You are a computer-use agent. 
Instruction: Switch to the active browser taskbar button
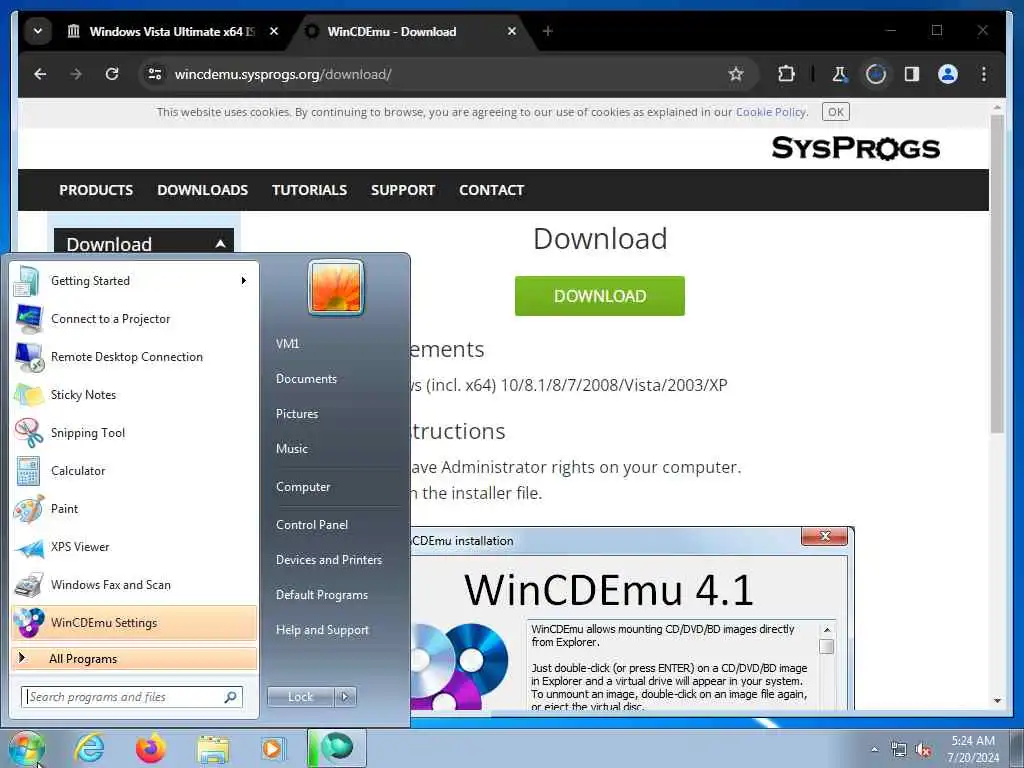tap(337, 748)
